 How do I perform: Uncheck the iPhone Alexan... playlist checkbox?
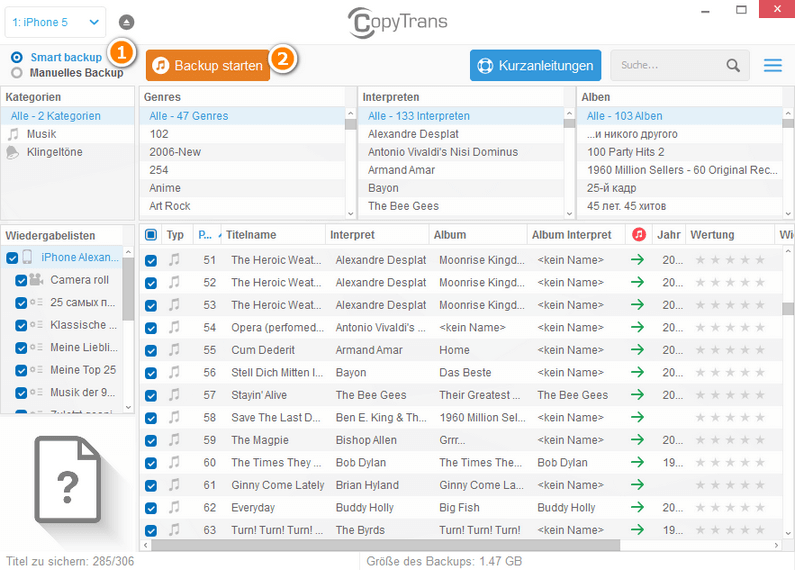point(12,258)
